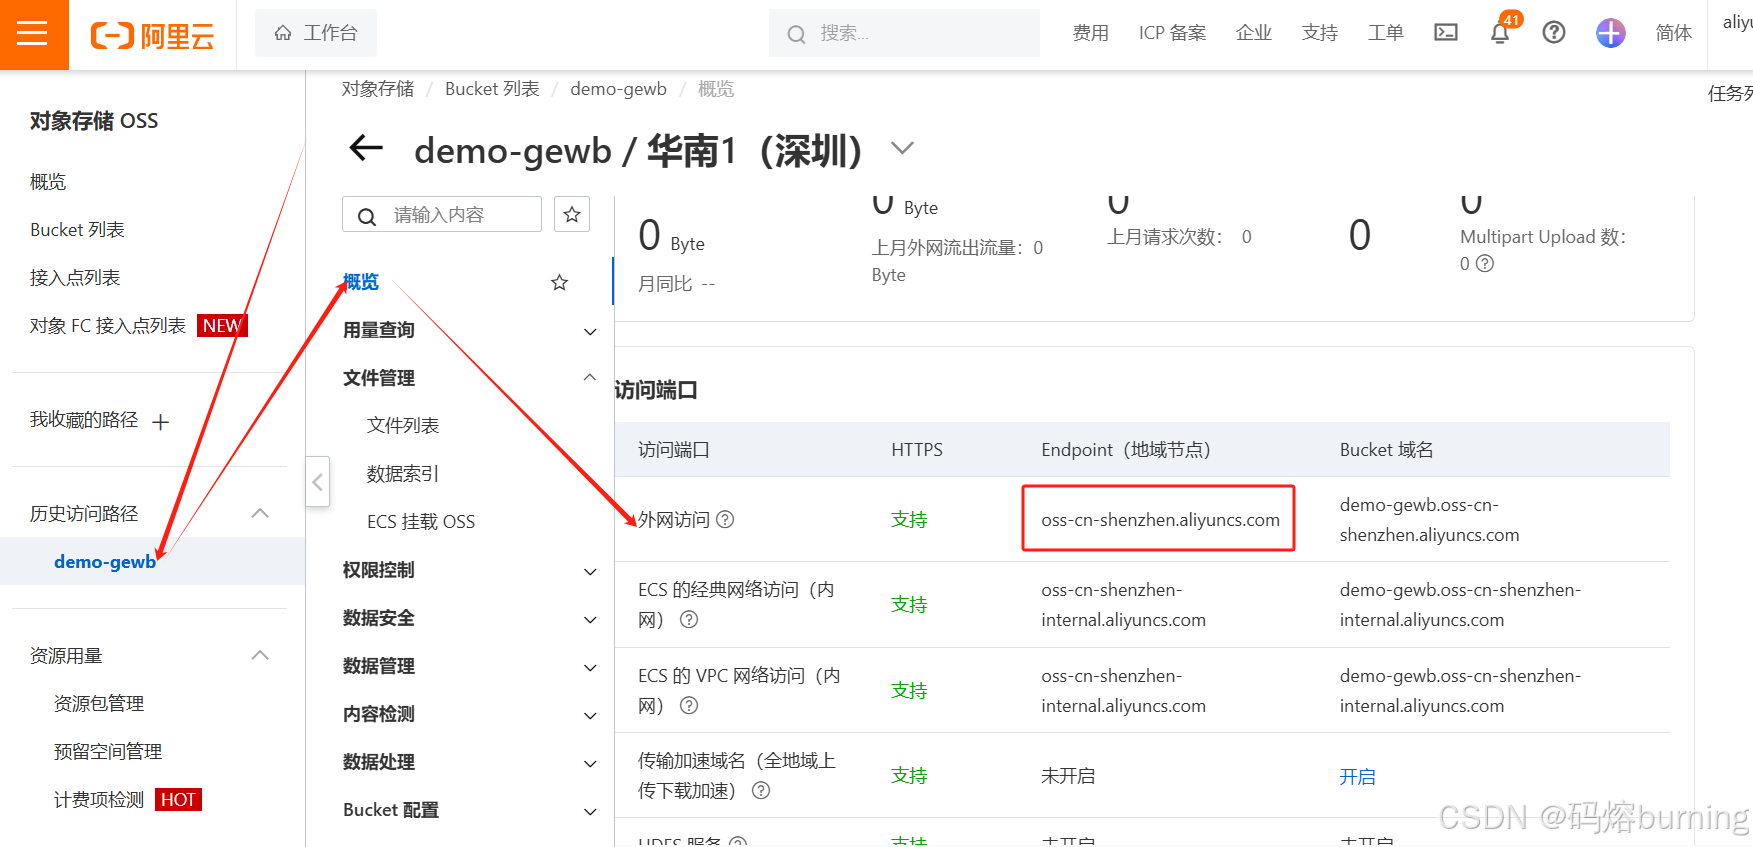Click help icon beside Multipart Upload 数
1753x847 pixels.
click(x=1485, y=264)
